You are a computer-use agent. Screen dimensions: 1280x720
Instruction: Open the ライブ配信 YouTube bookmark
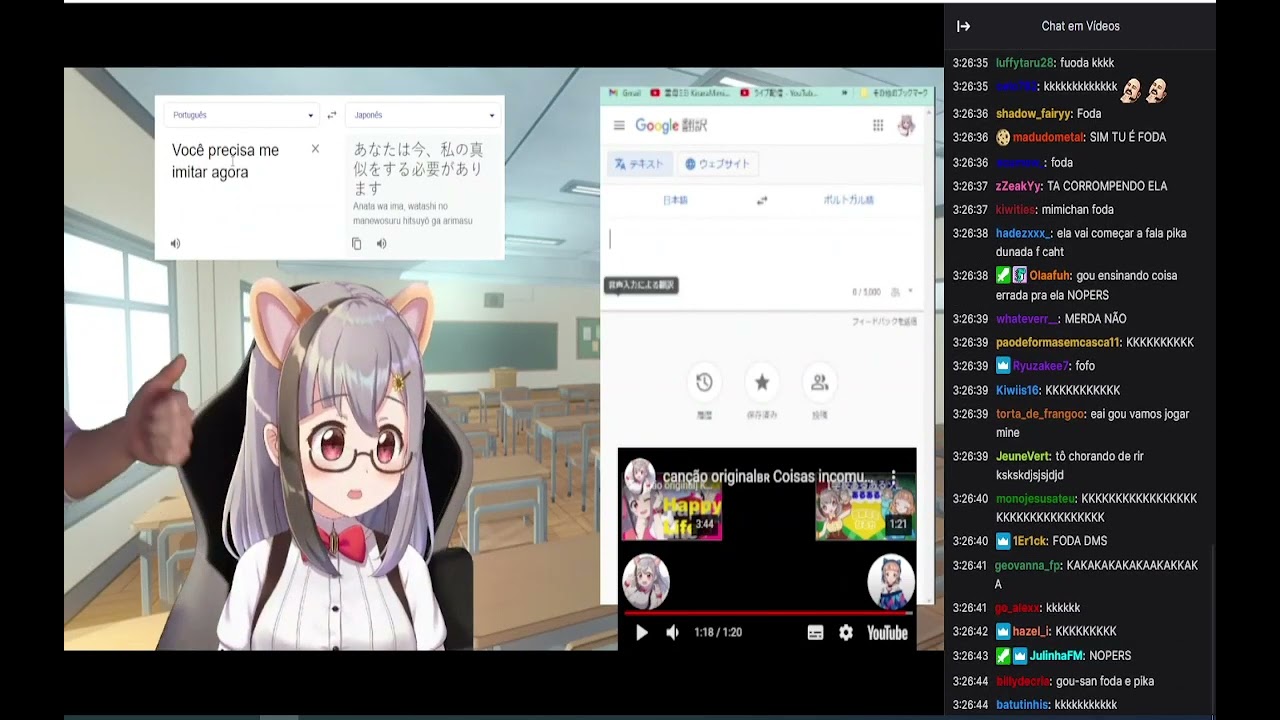780,93
